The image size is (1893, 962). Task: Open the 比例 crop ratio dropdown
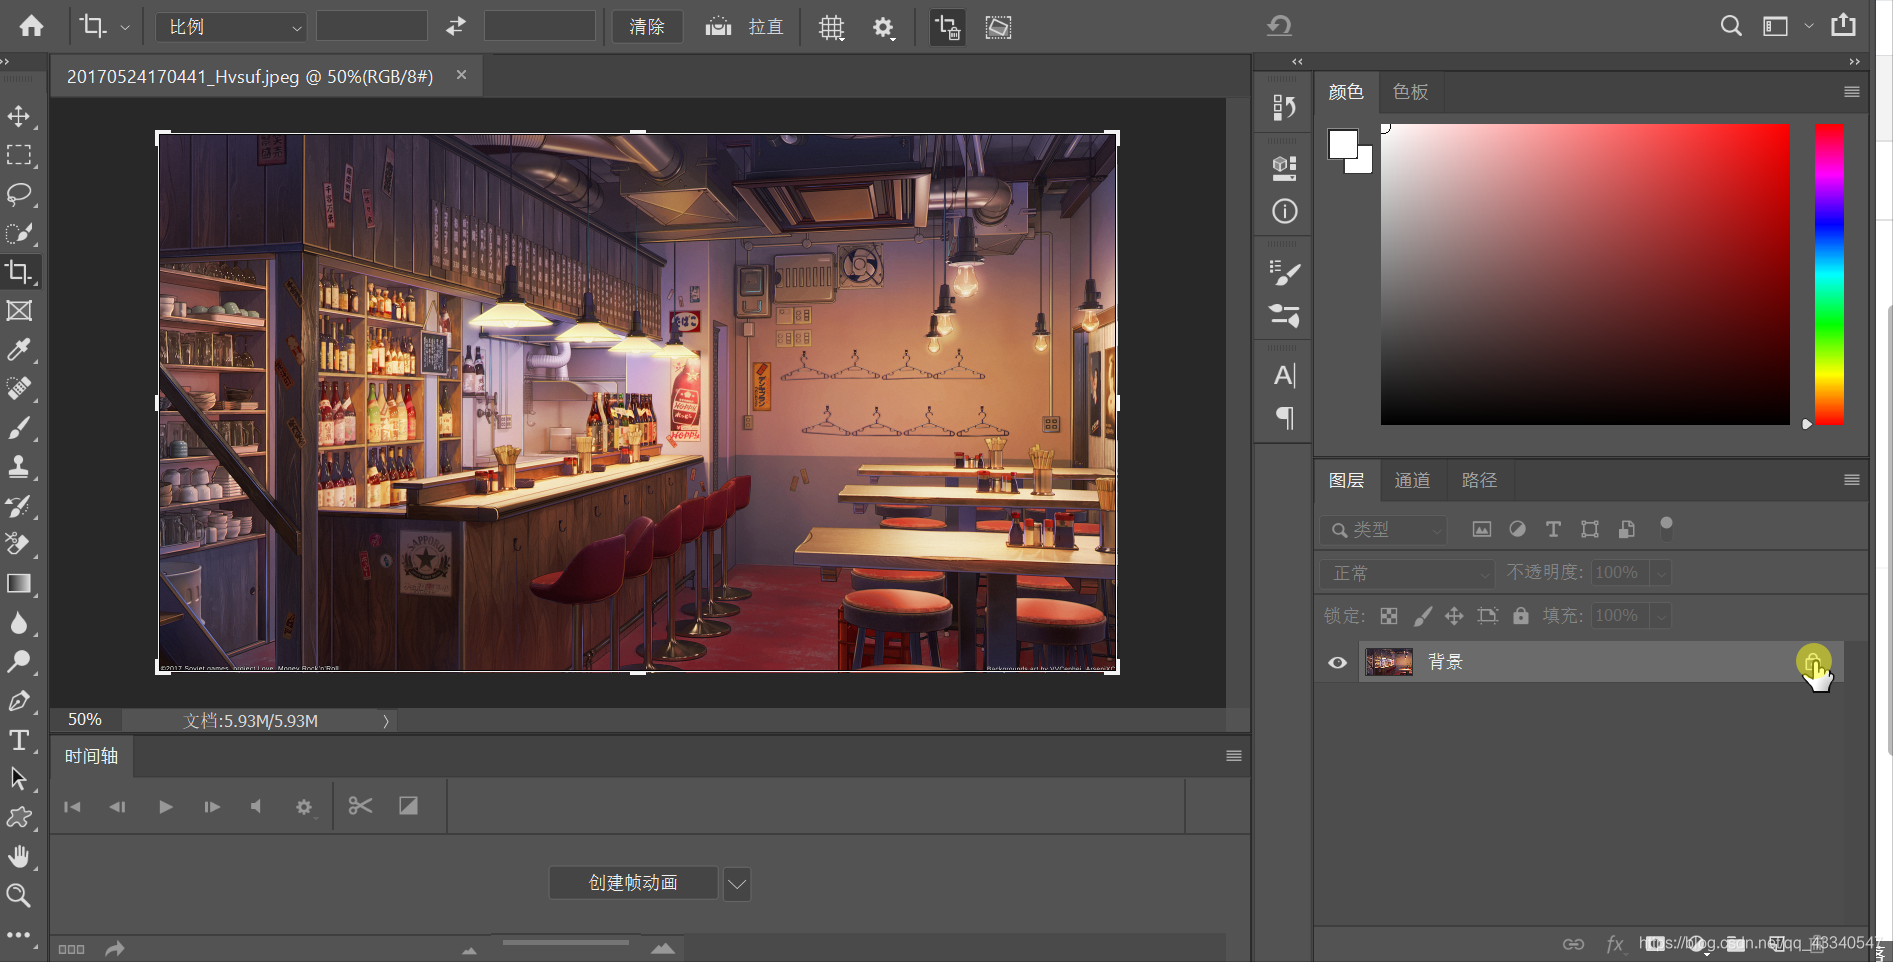click(231, 27)
